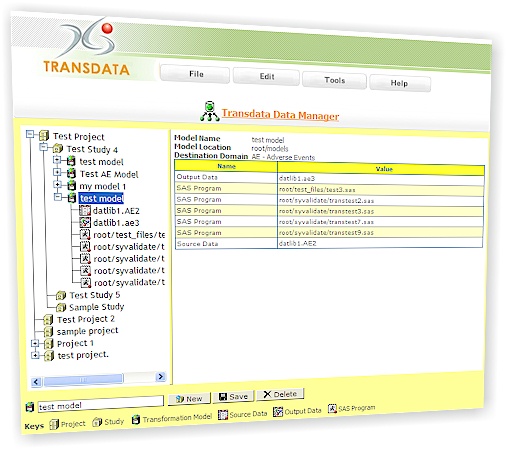Click the Test Study 5 icon

pyautogui.click(x=61, y=295)
